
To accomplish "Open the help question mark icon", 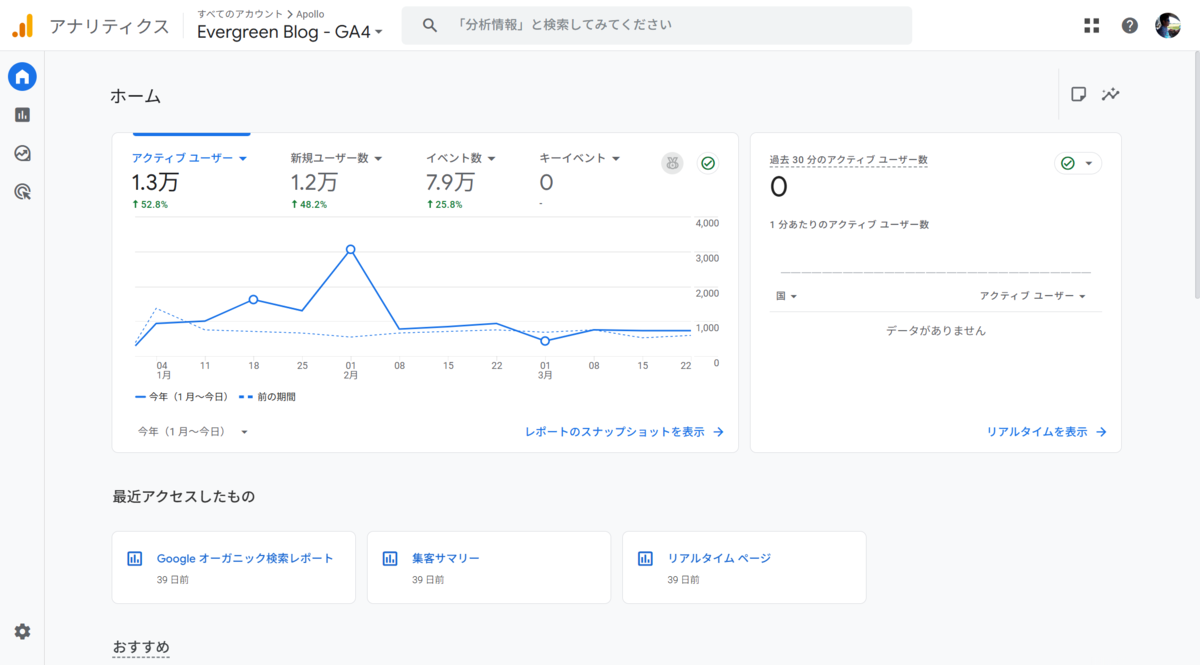I will [1130, 26].
